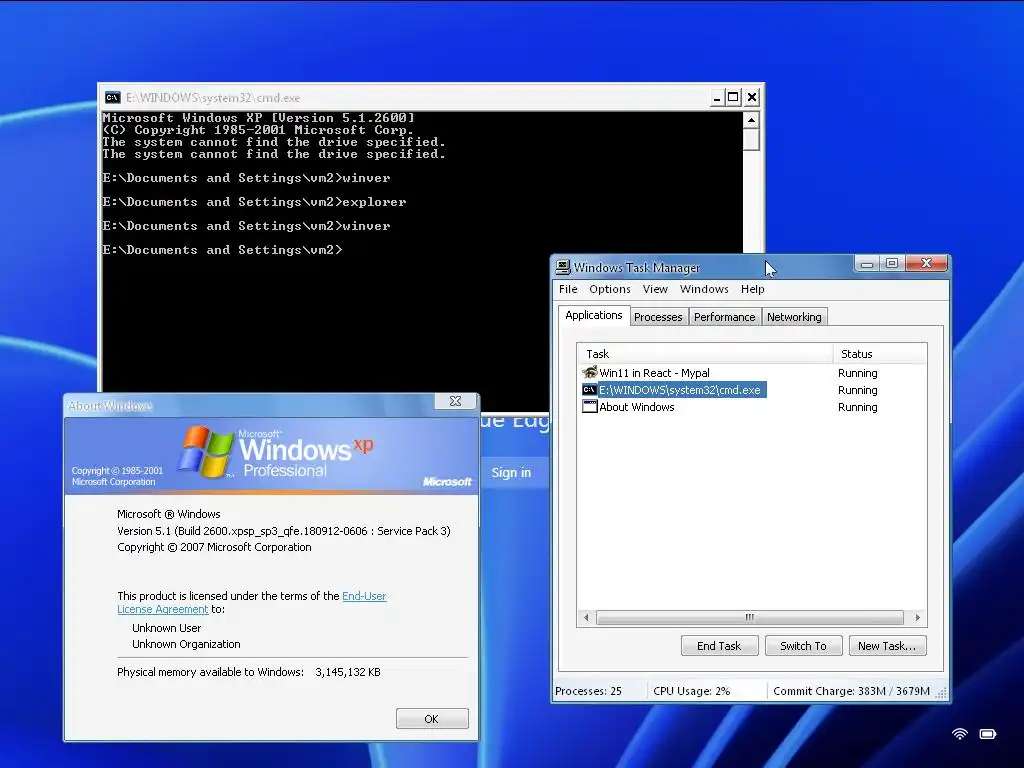Viewport: 1024px width, 768px height.
Task: Click the 3,145,132 KB memory value
Action: (x=347, y=672)
